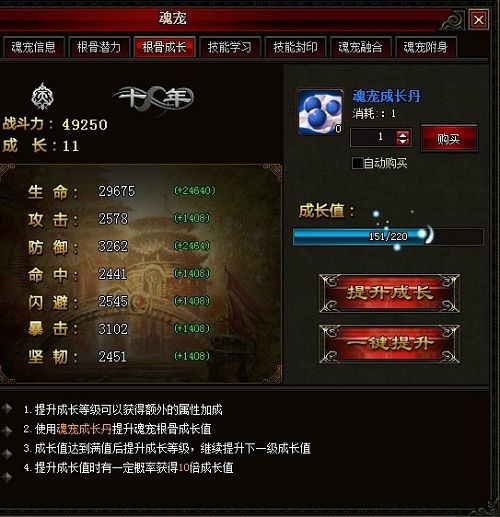Select the 技能学习 tab
The height and width of the screenshot is (517, 500).
point(229,47)
